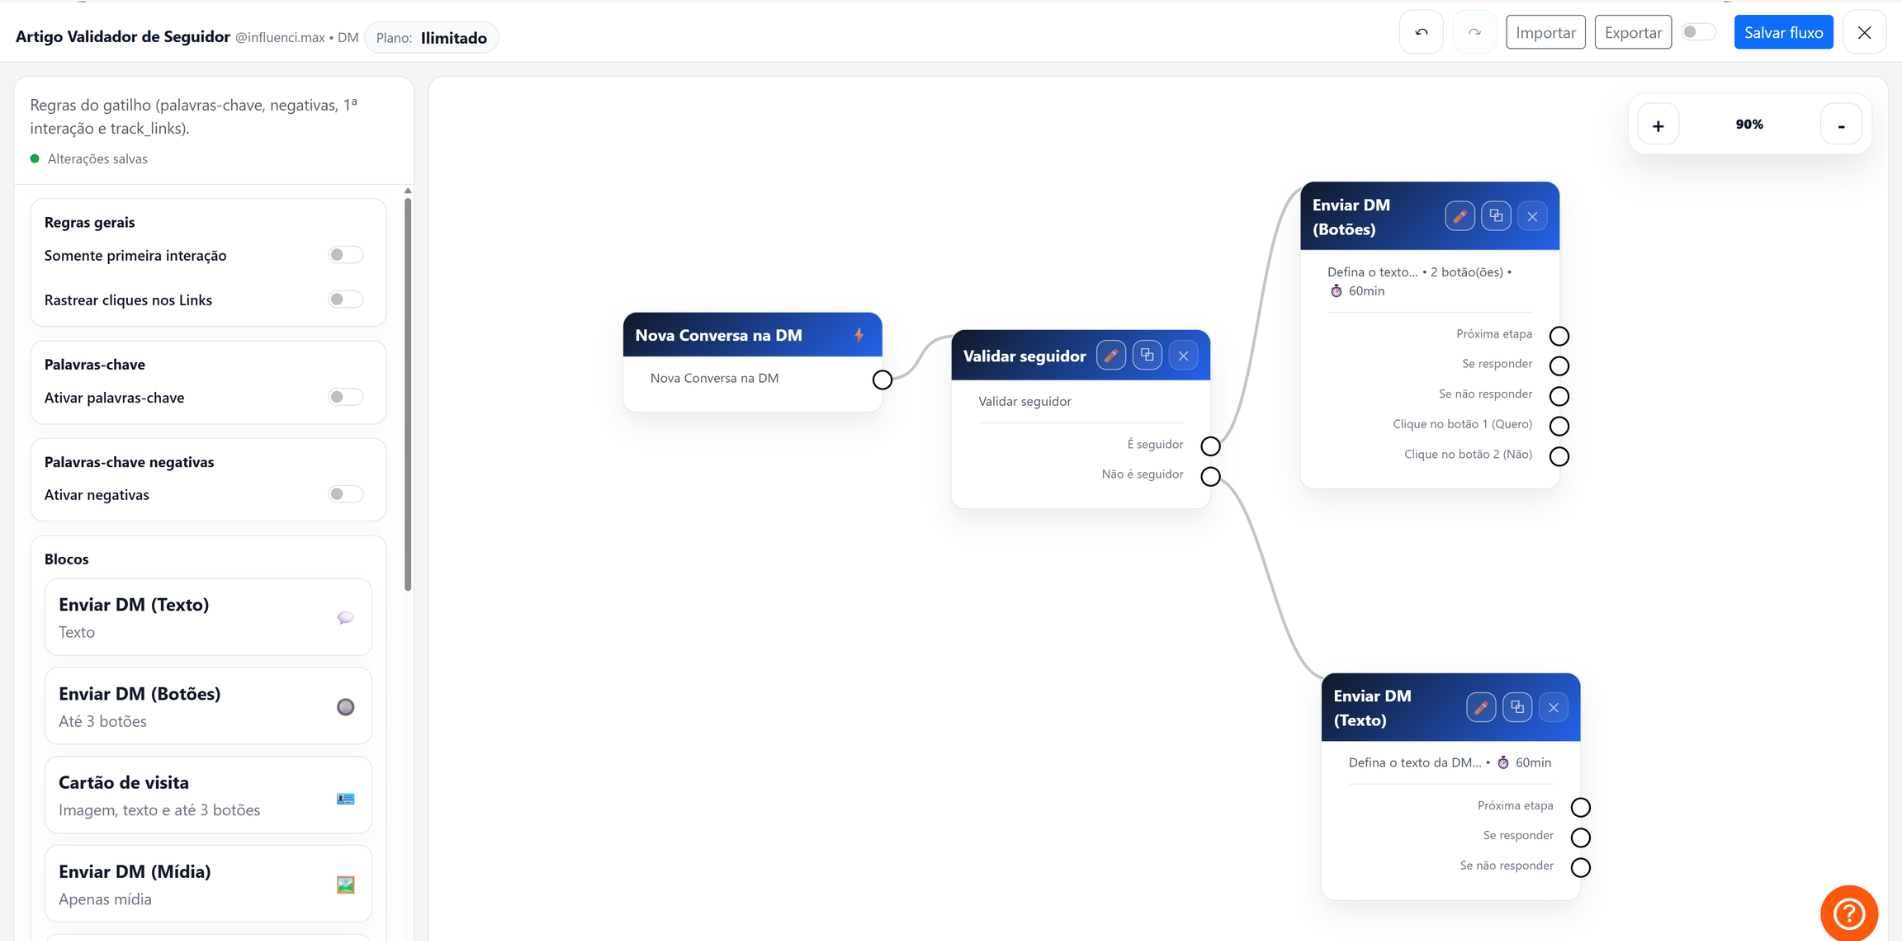
Task: Click output connector of Nova Conversa na DM node
Action: click(882, 380)
